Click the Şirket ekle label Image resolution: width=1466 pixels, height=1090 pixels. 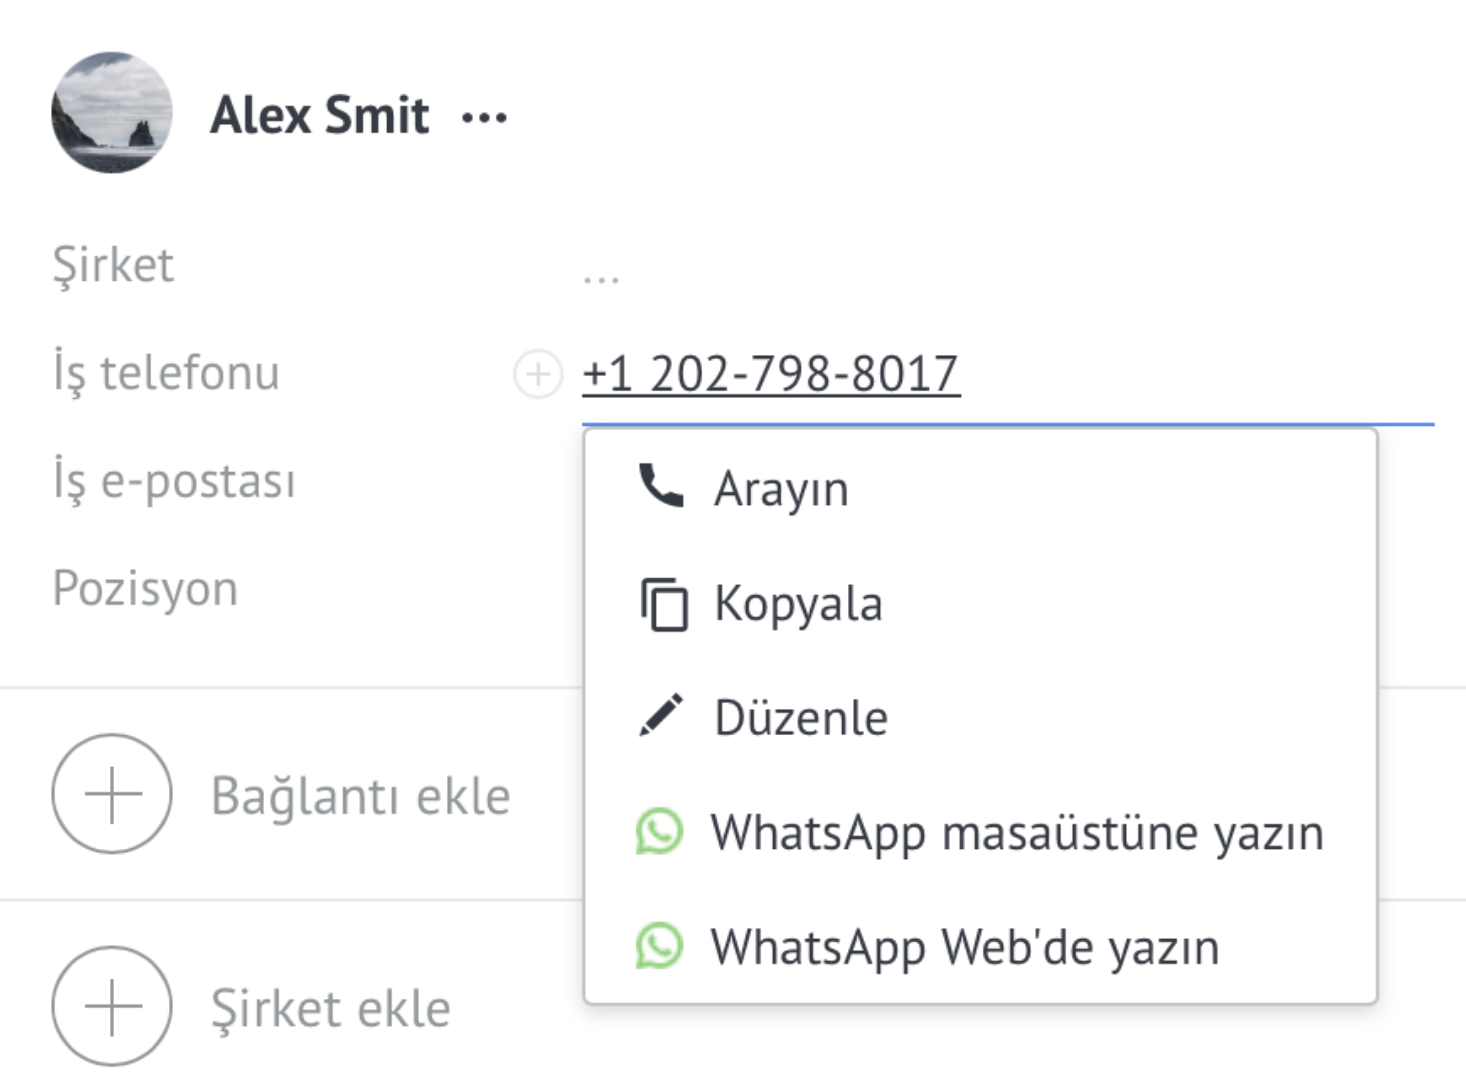click(331, 1008)
